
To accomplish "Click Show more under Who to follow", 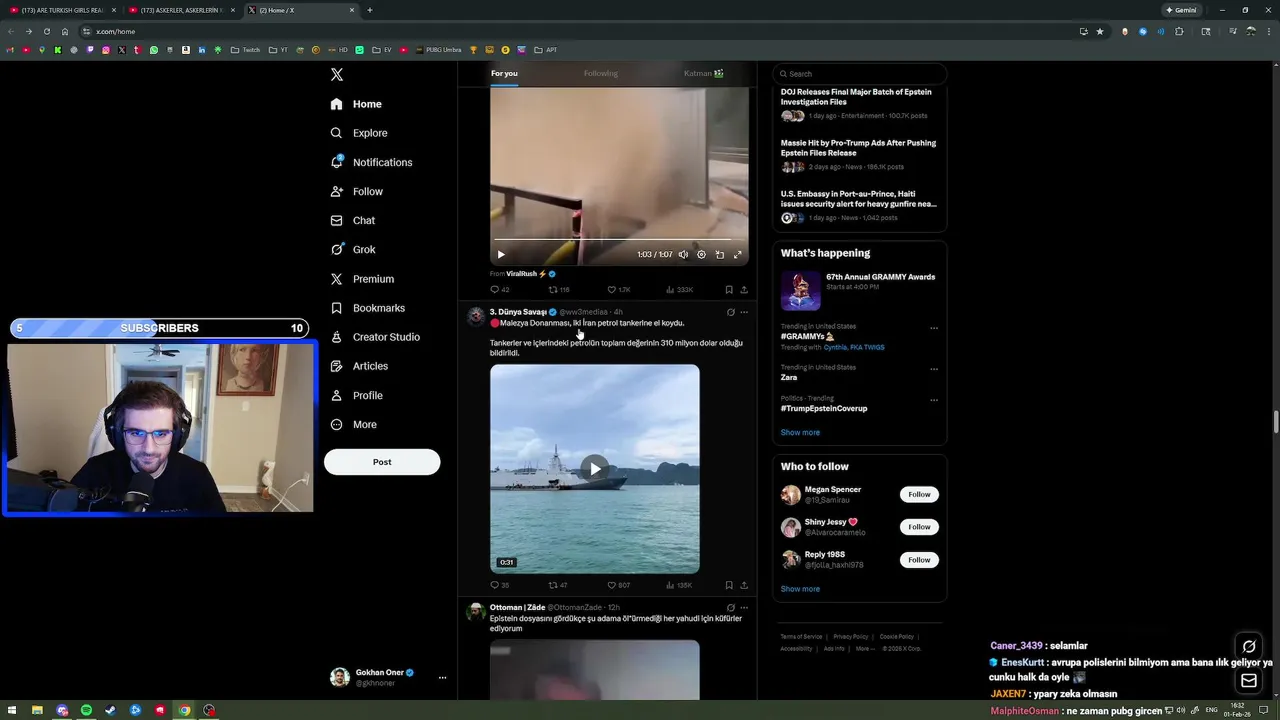I will (x=800, y=589).
